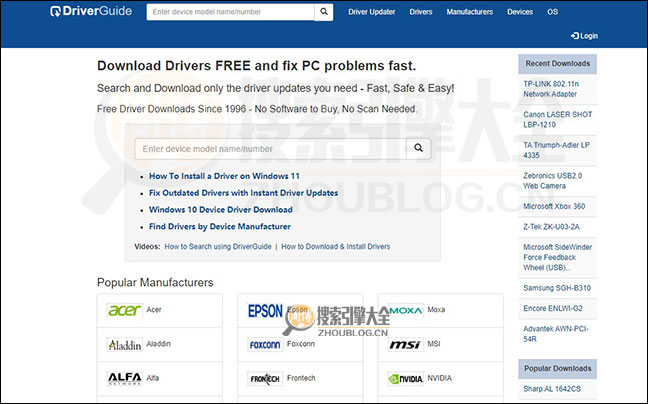Screen dimensions: 648x404
Task: Click the ALFA Network logo image
Action: pos(124,378)
